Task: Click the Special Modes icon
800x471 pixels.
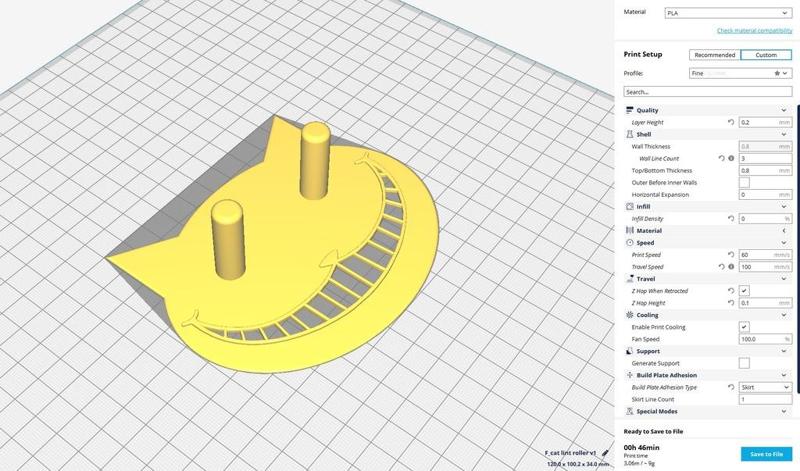Action: tap(630, 411)
